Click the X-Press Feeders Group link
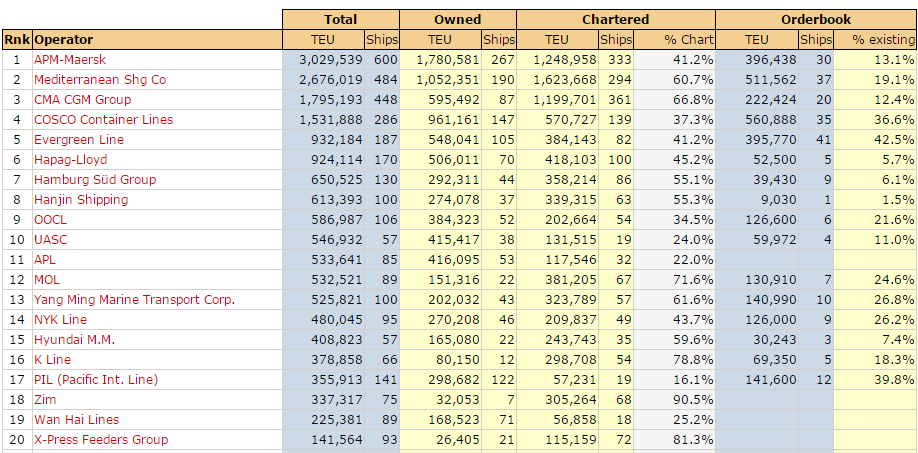918x453 pixels. pyautogui.click(x=101, y=440)
